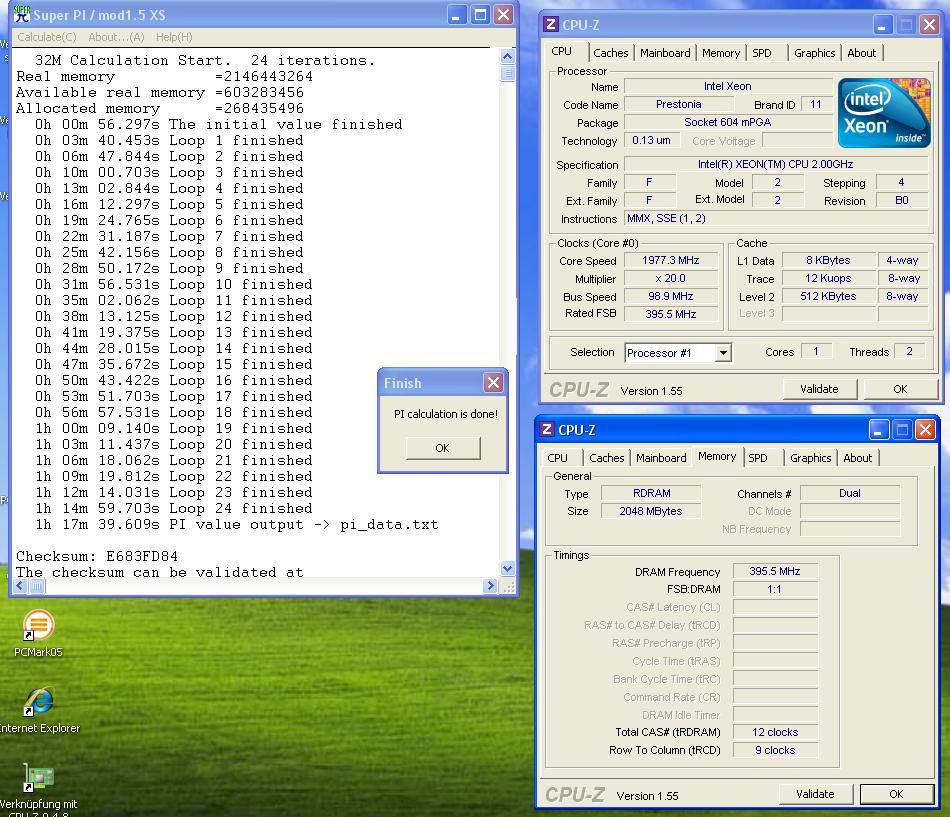Minimize the top CPU-Z window
The height and width of the screenshot is (817, 950).
(x=882, y=25)
